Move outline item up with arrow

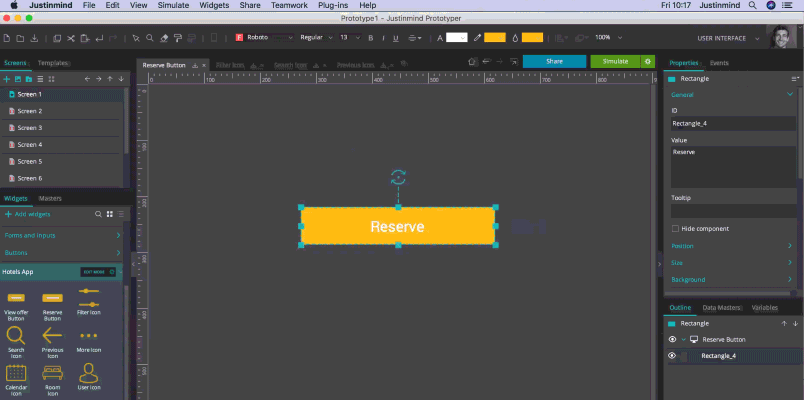pos(783,324)
